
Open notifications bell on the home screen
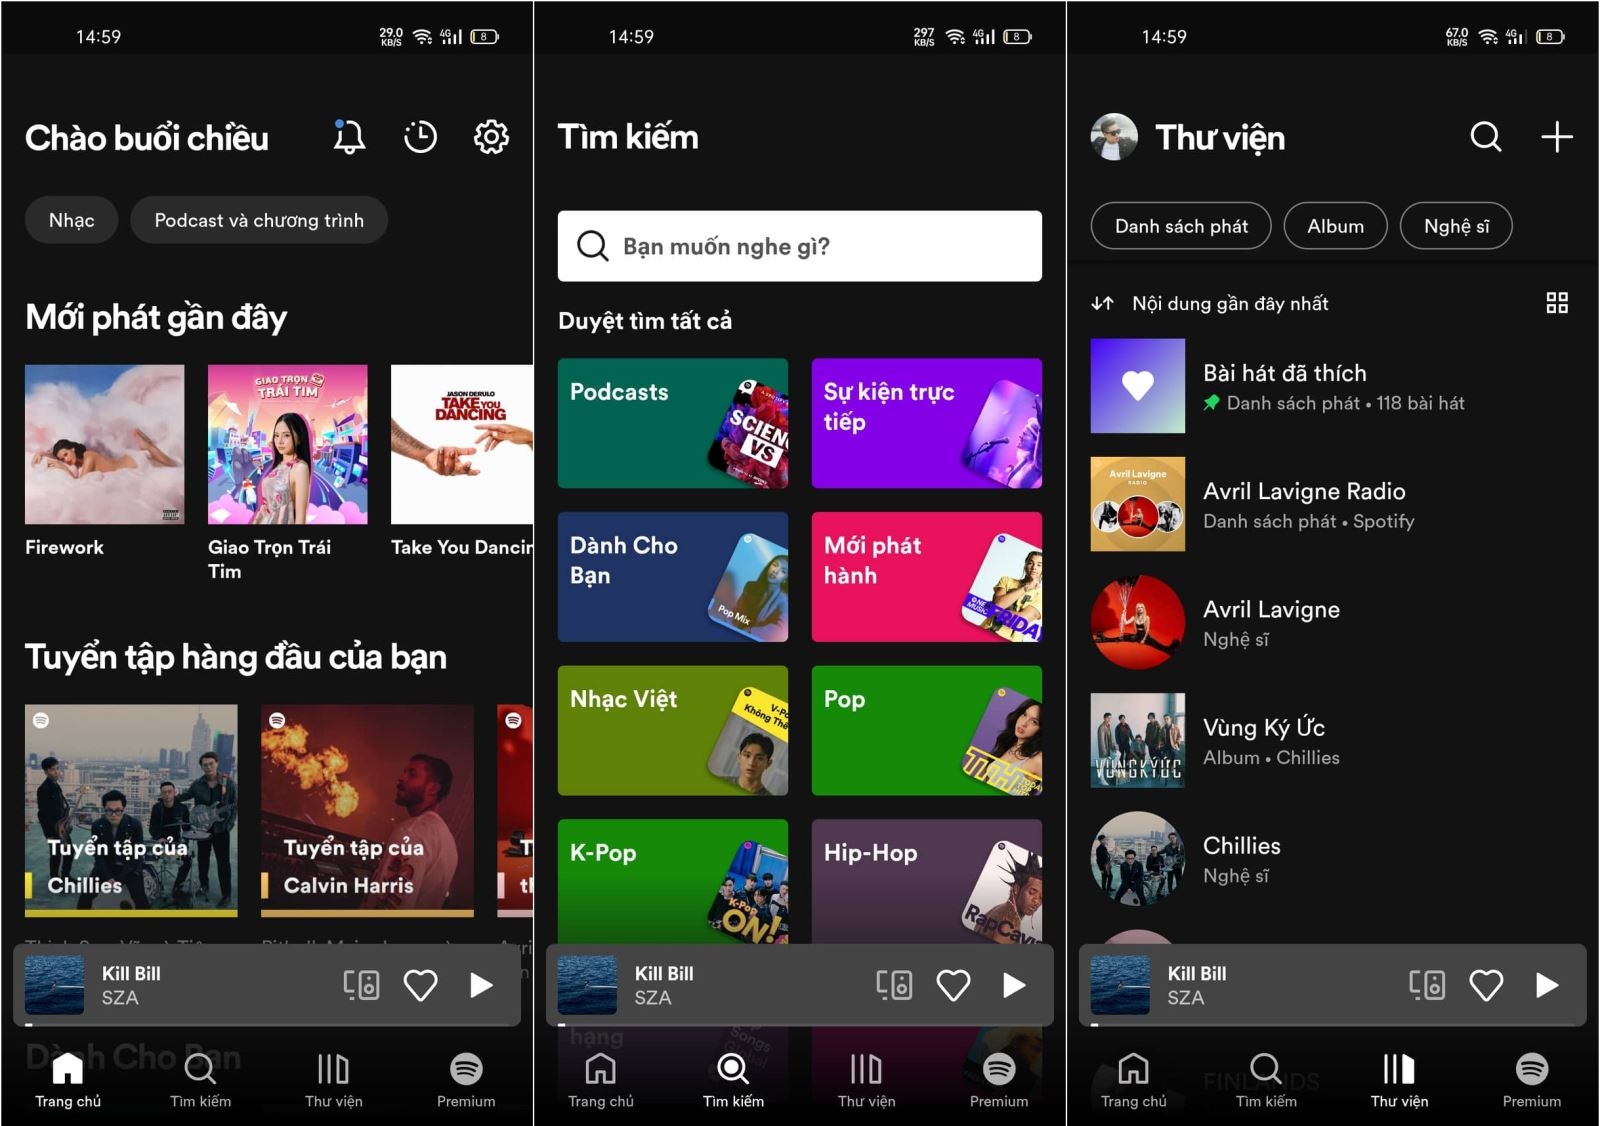click(x=349, y=137)
